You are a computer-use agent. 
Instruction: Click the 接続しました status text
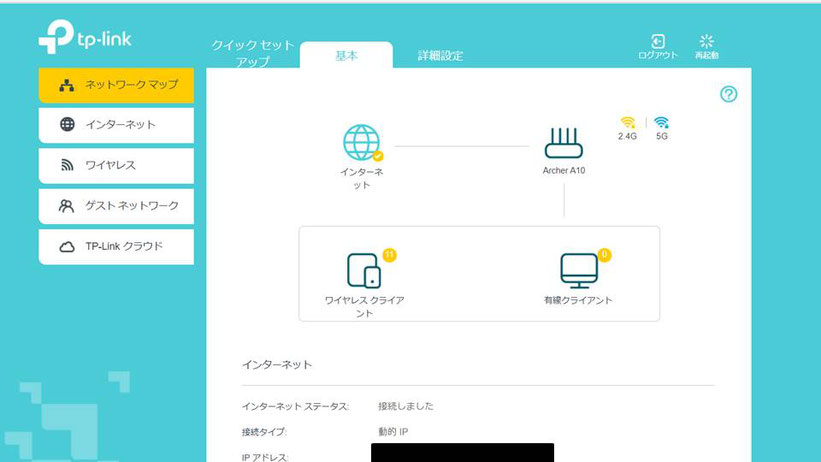coord(406,406)
